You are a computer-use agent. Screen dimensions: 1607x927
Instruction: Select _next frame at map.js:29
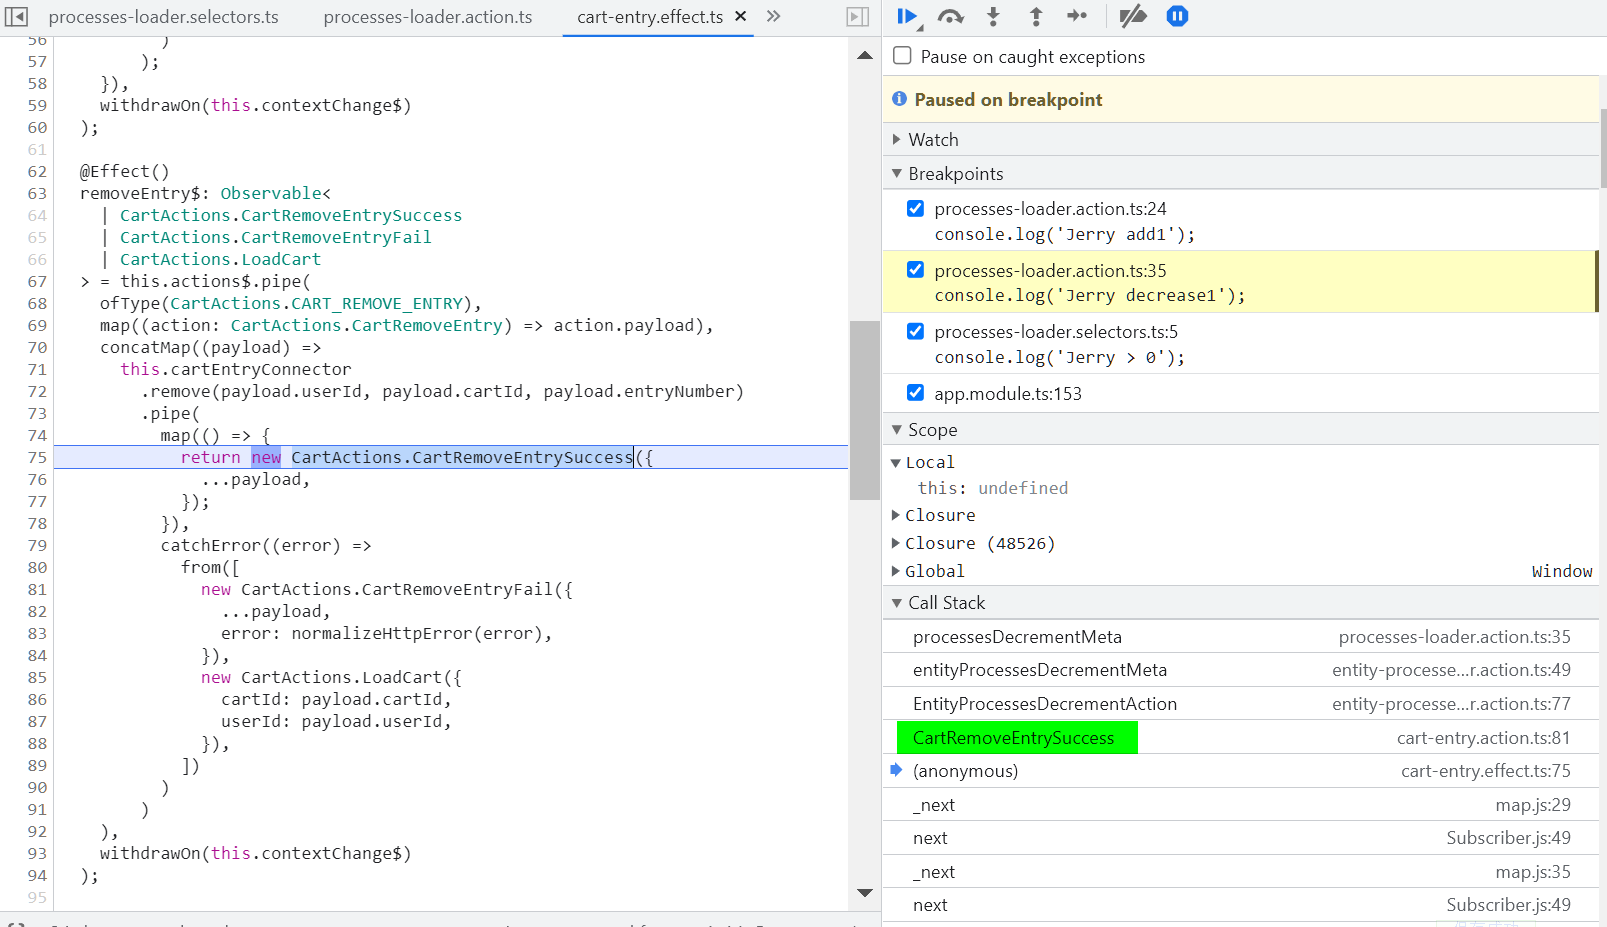point(1241,805)
